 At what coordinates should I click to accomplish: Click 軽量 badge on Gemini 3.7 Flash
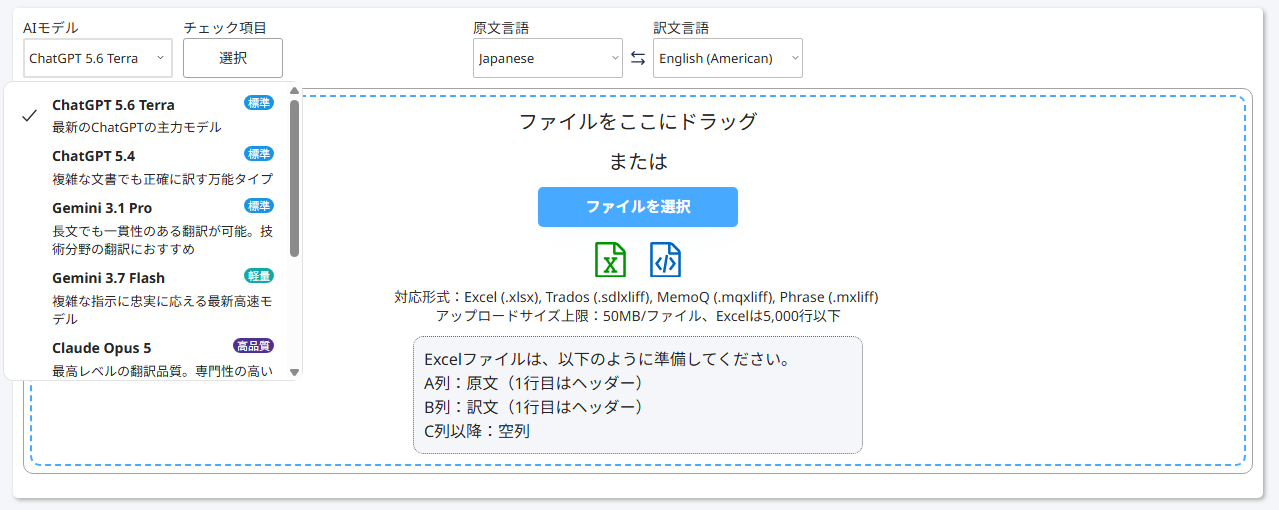[x=259, y=275]
